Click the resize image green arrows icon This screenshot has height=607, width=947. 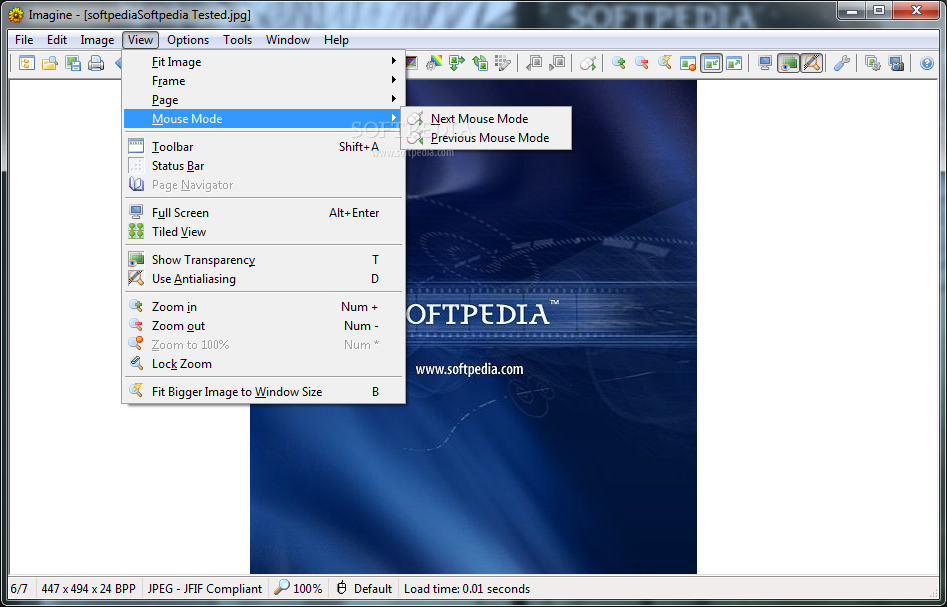457,63
